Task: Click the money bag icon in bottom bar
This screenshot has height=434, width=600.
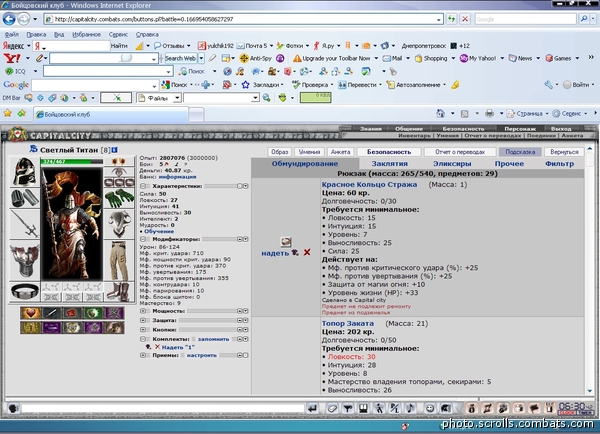Action: tap(472, 408)
